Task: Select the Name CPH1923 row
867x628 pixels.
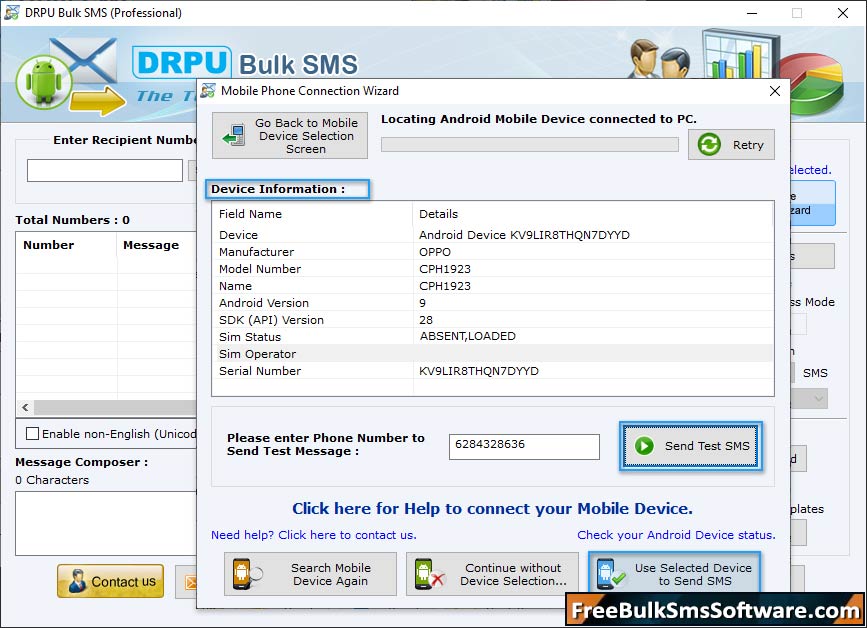Action: 492,286
